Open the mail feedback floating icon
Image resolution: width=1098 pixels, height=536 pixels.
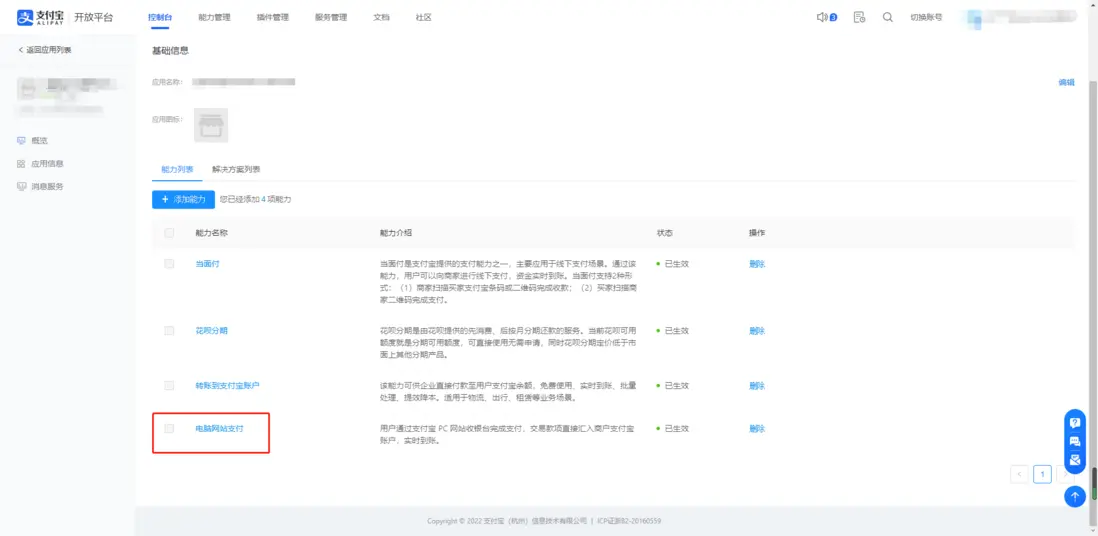pyautogui.click(x=1074, y=460)
